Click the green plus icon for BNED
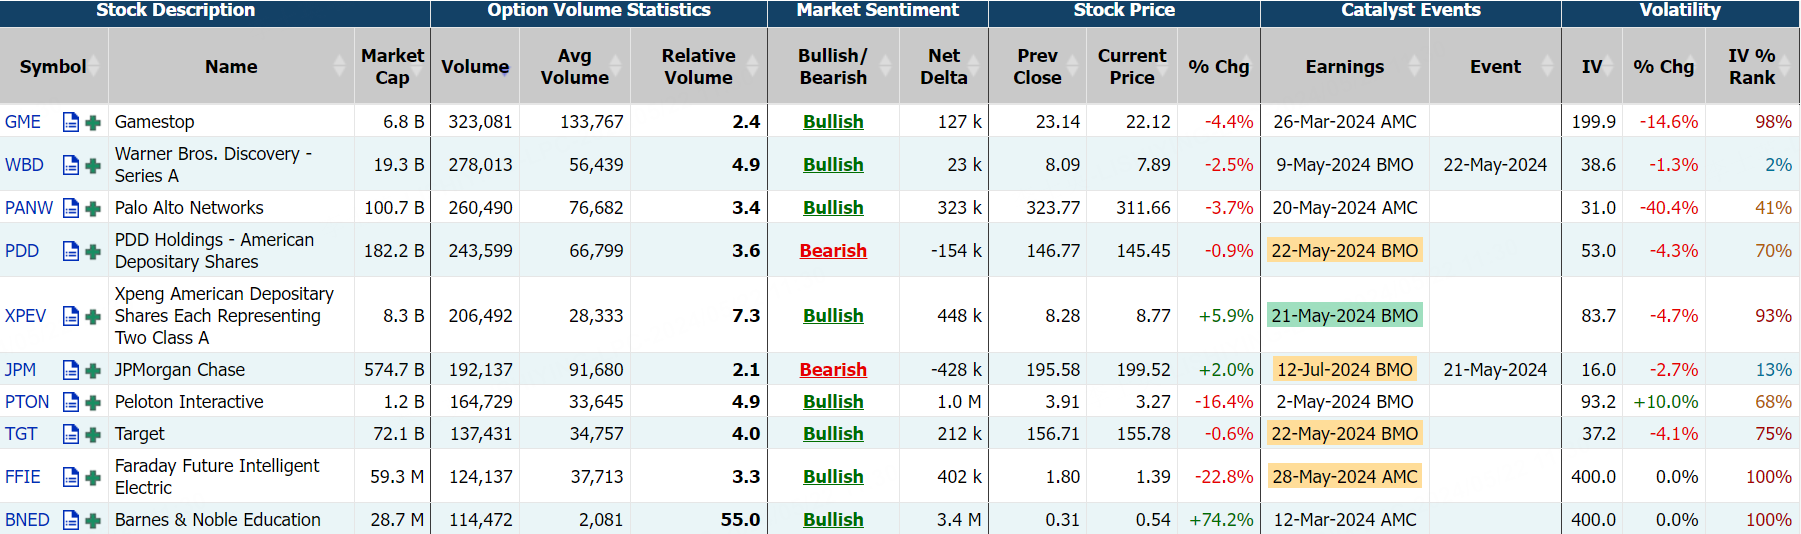This screenshot has width=1801, height=534. point(93,521)
